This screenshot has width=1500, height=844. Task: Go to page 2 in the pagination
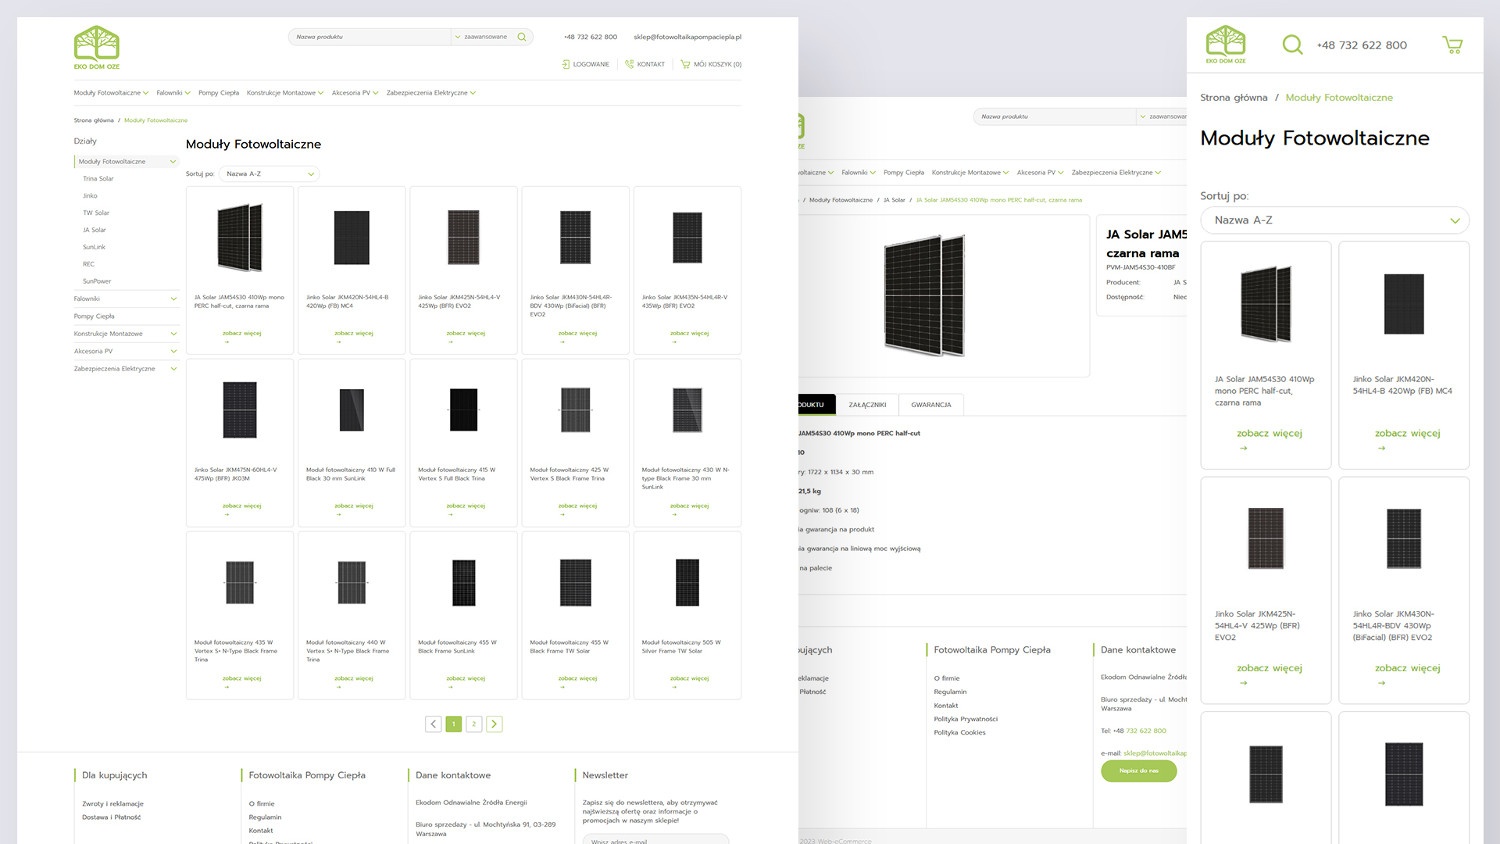(x=474, y=724)
